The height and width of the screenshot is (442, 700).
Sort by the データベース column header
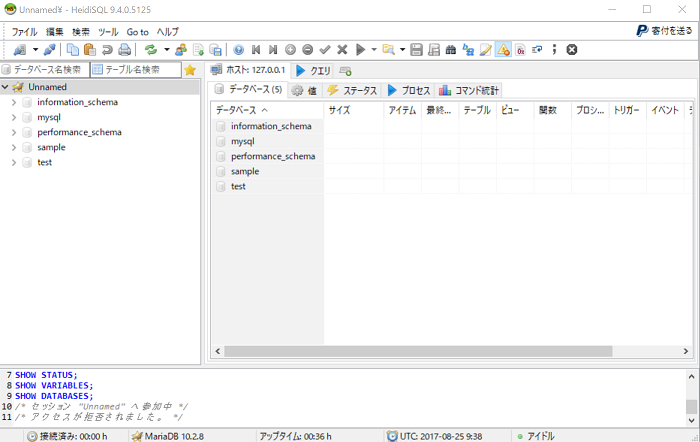pos(267,110)
